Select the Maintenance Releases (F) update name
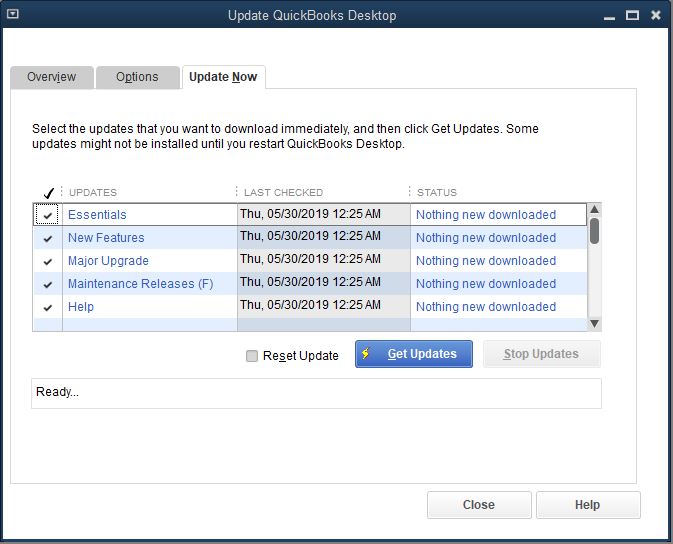This screenshot has height=544, width=673. (141, 284)
